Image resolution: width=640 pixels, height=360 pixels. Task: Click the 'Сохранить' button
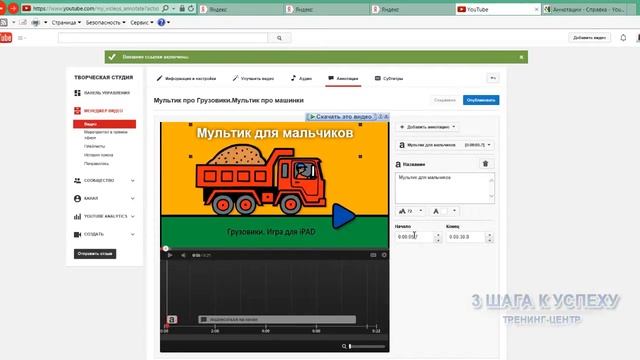pos(444,100)
